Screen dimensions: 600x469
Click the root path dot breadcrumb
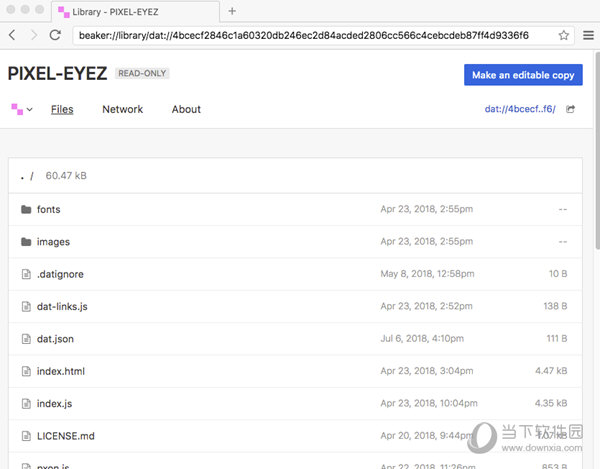[x=23, y=177]
